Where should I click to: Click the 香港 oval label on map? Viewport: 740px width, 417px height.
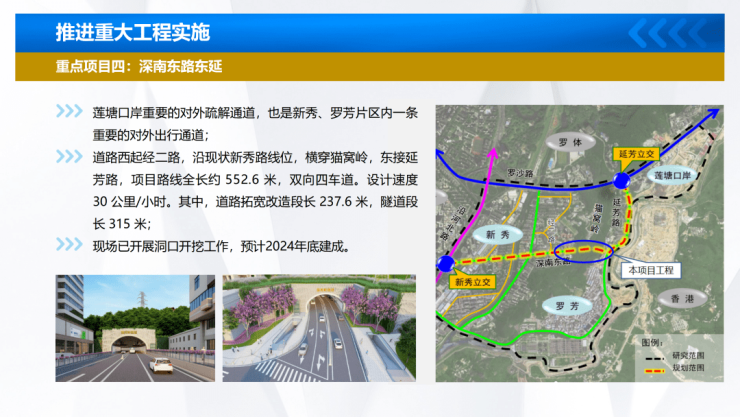(682, 299)
